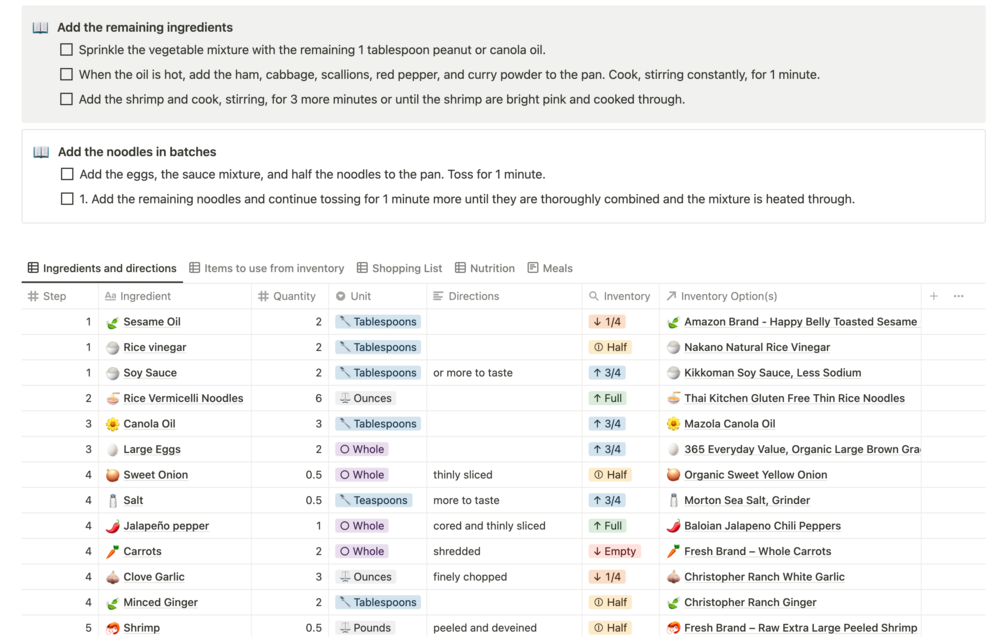Click the plus icon to add a column

[934, 296]
